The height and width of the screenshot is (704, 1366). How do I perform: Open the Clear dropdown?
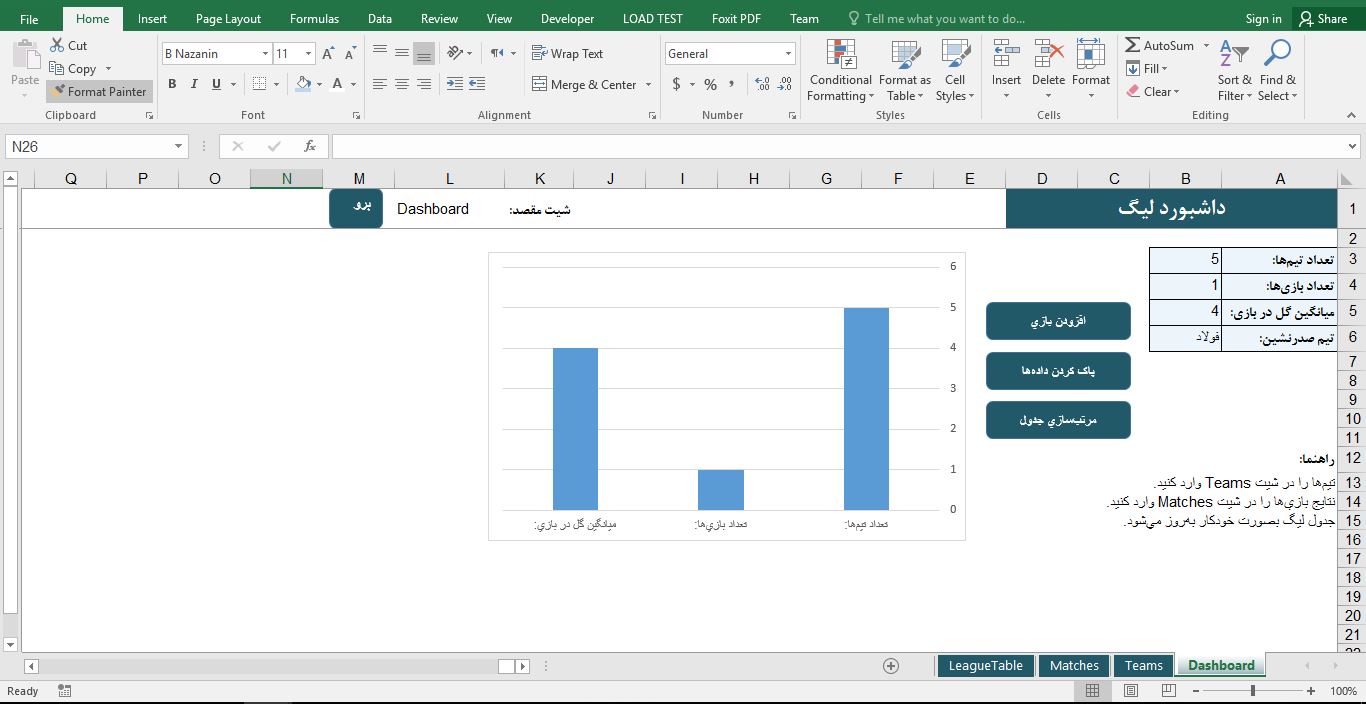coord(1154,91)
